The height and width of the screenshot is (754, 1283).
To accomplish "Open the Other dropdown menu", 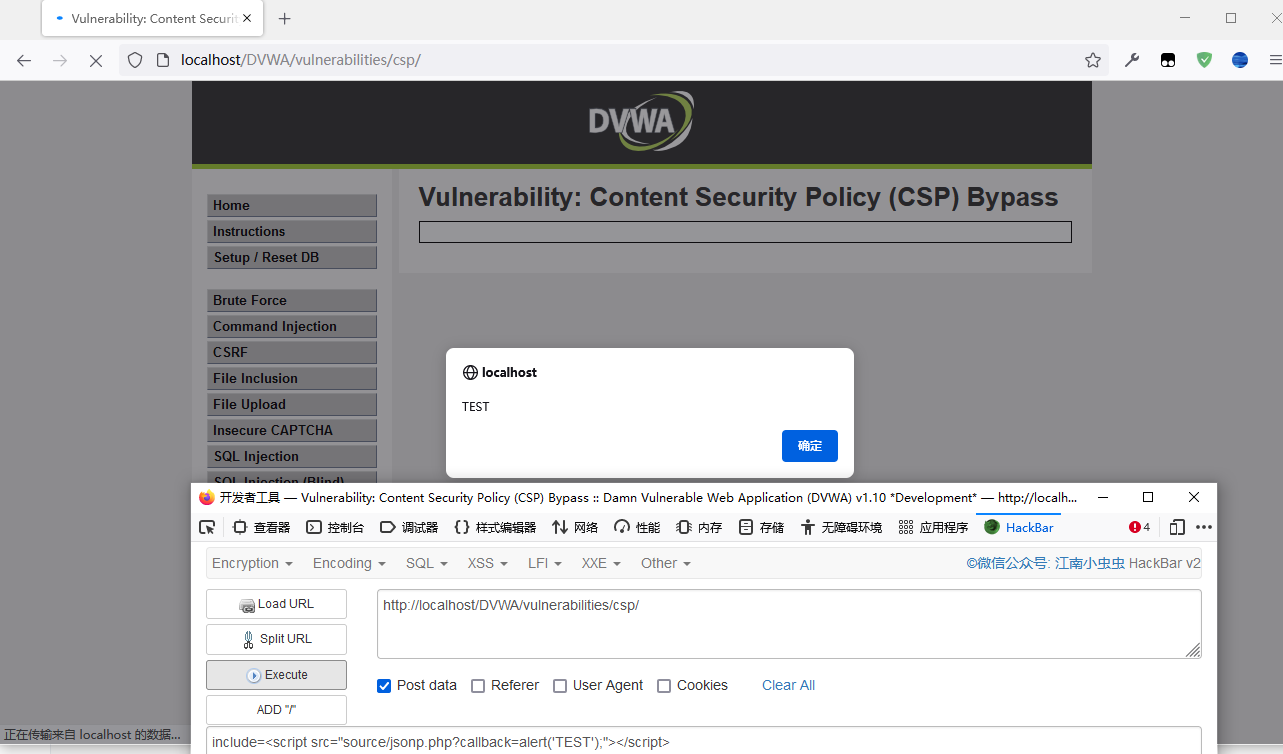I will click(x=666, y=563).
